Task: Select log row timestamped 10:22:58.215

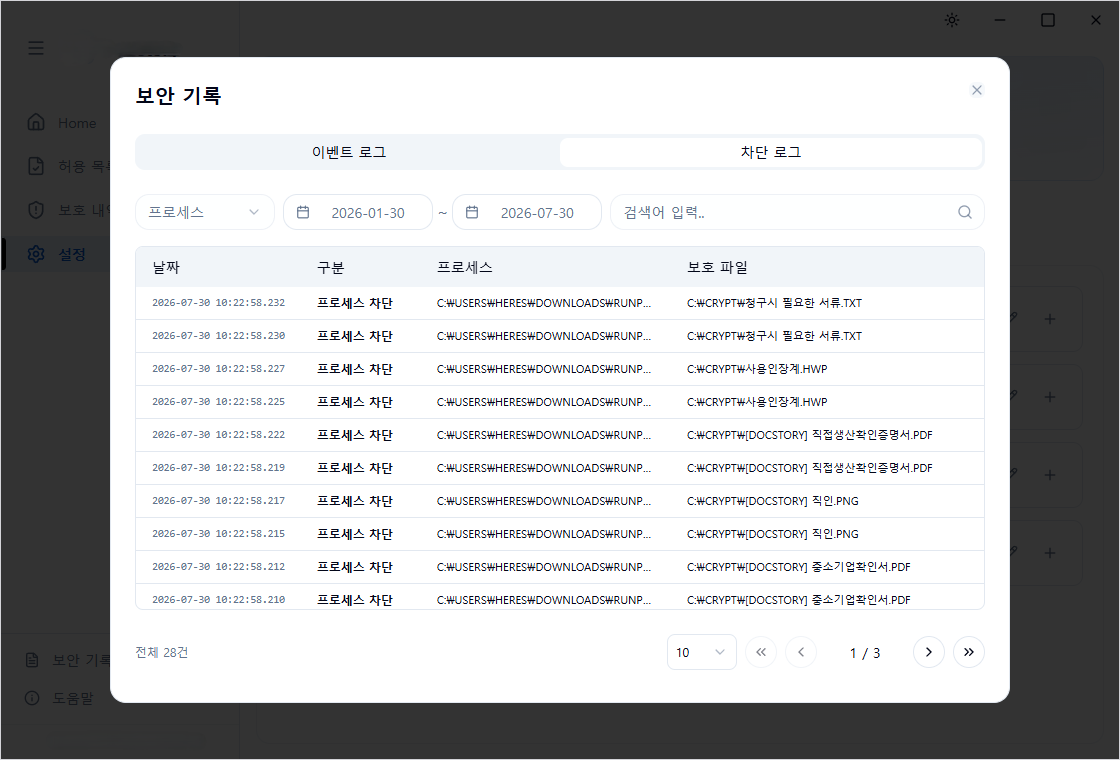Action: click(560, 534)
